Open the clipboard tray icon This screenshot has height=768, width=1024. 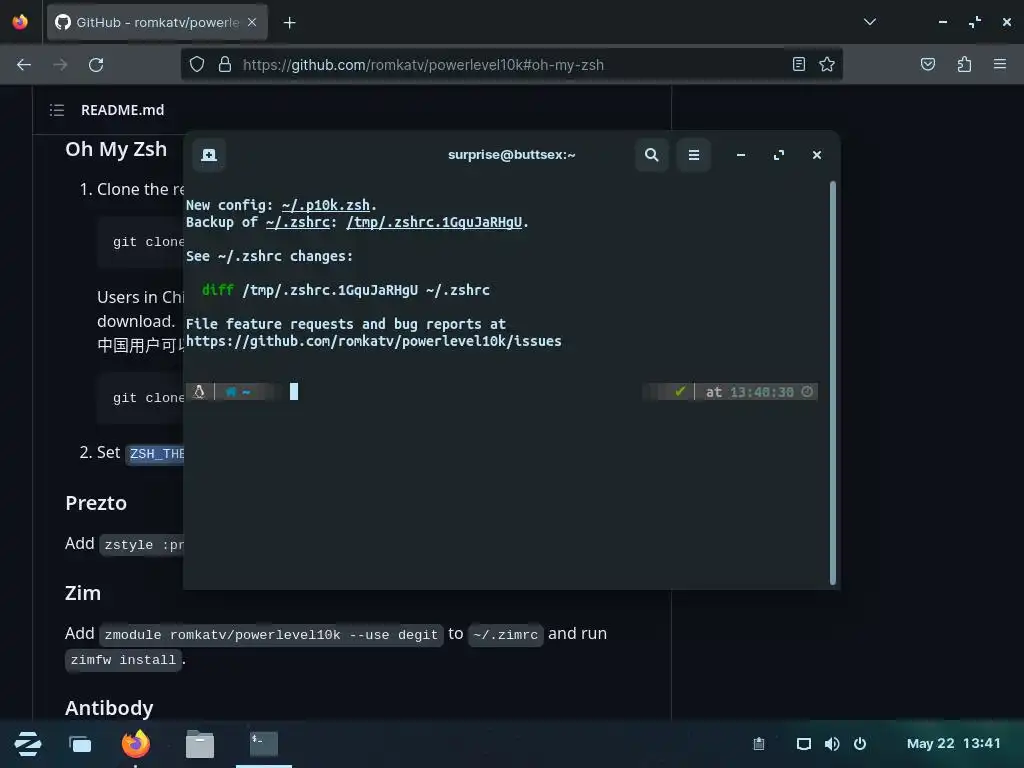pos(759,744)
